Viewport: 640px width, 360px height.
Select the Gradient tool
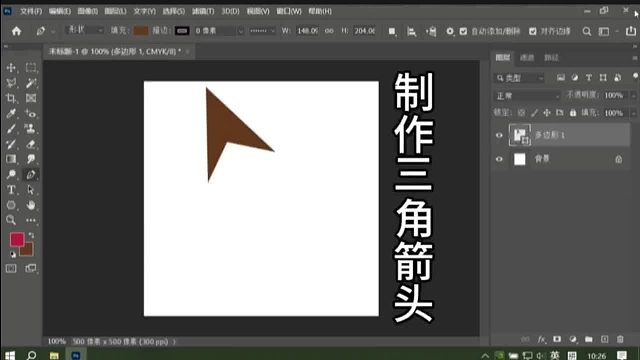(11, 159)
